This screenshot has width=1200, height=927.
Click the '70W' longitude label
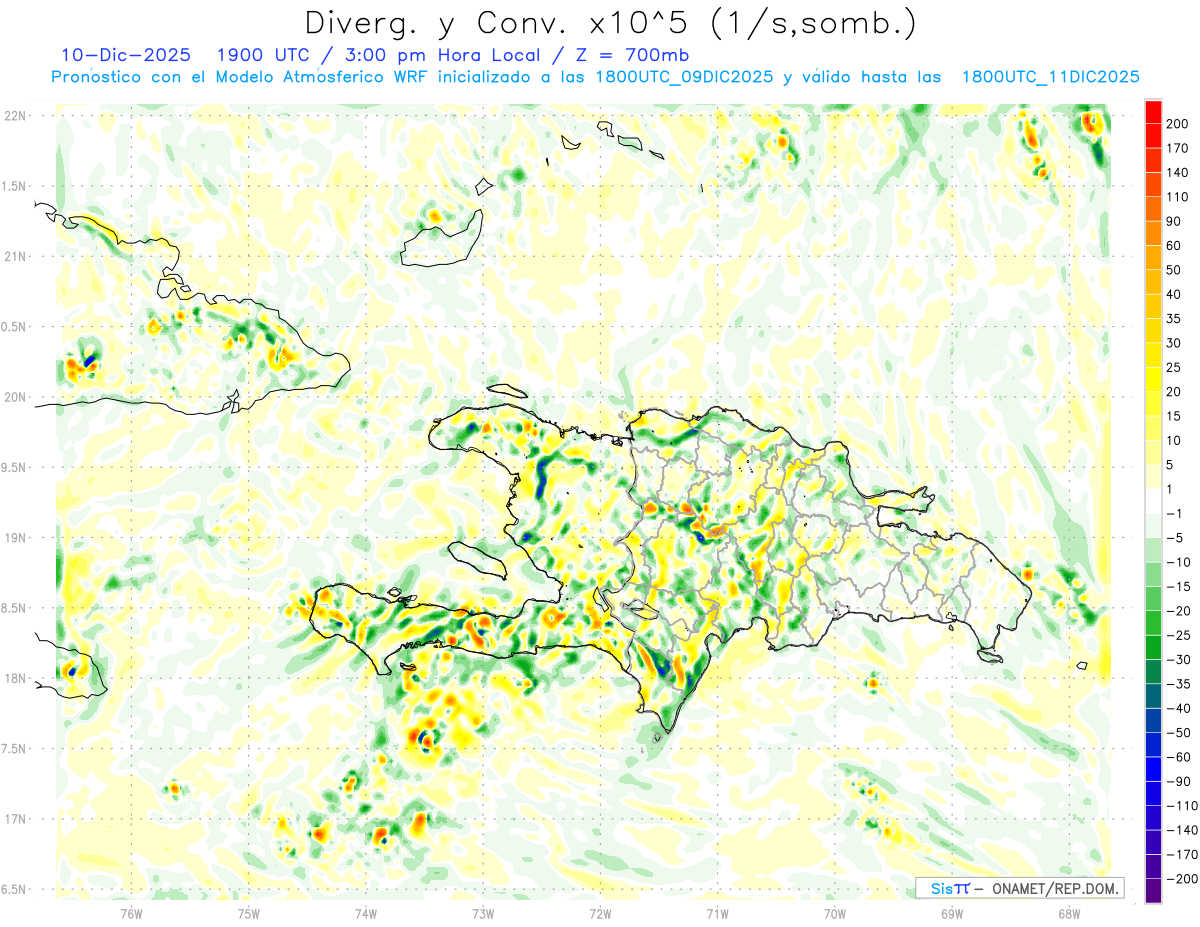pos(834,913)
